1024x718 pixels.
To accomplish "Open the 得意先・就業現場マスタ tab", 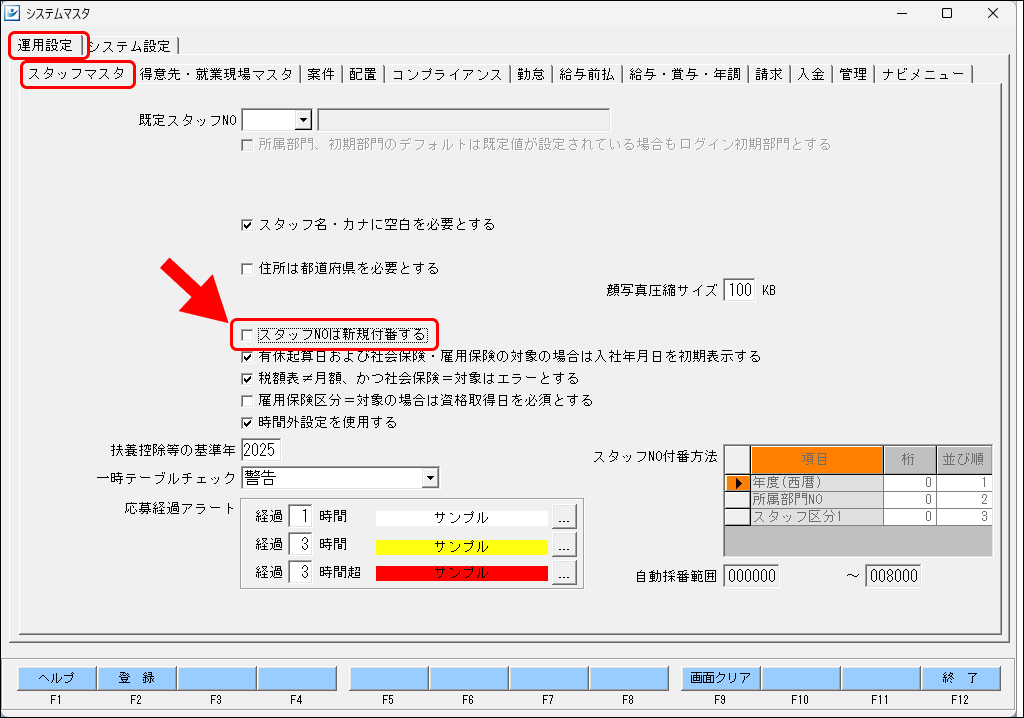I will pyautogui.click(x=216, y=74).
